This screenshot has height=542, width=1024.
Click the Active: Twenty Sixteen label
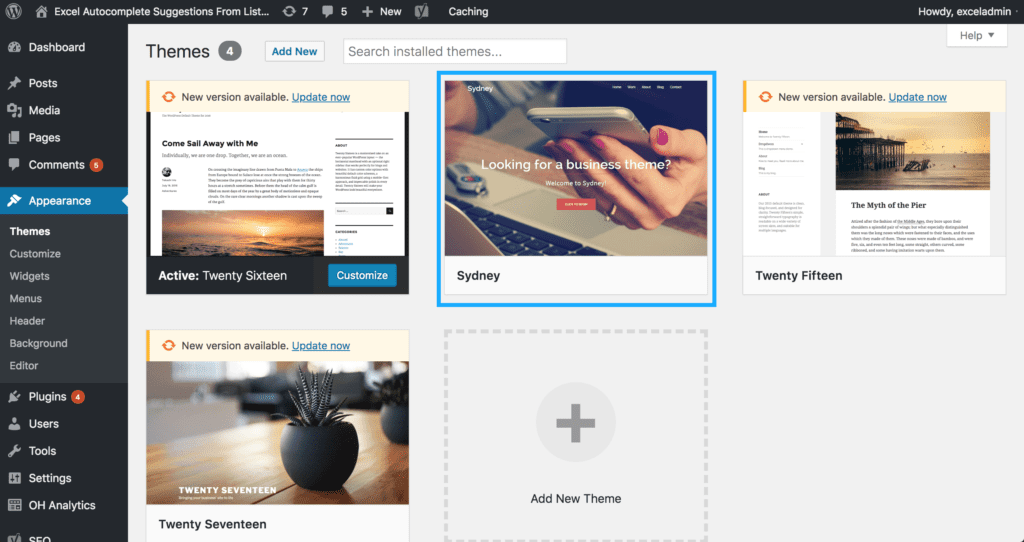pos(223,276)
